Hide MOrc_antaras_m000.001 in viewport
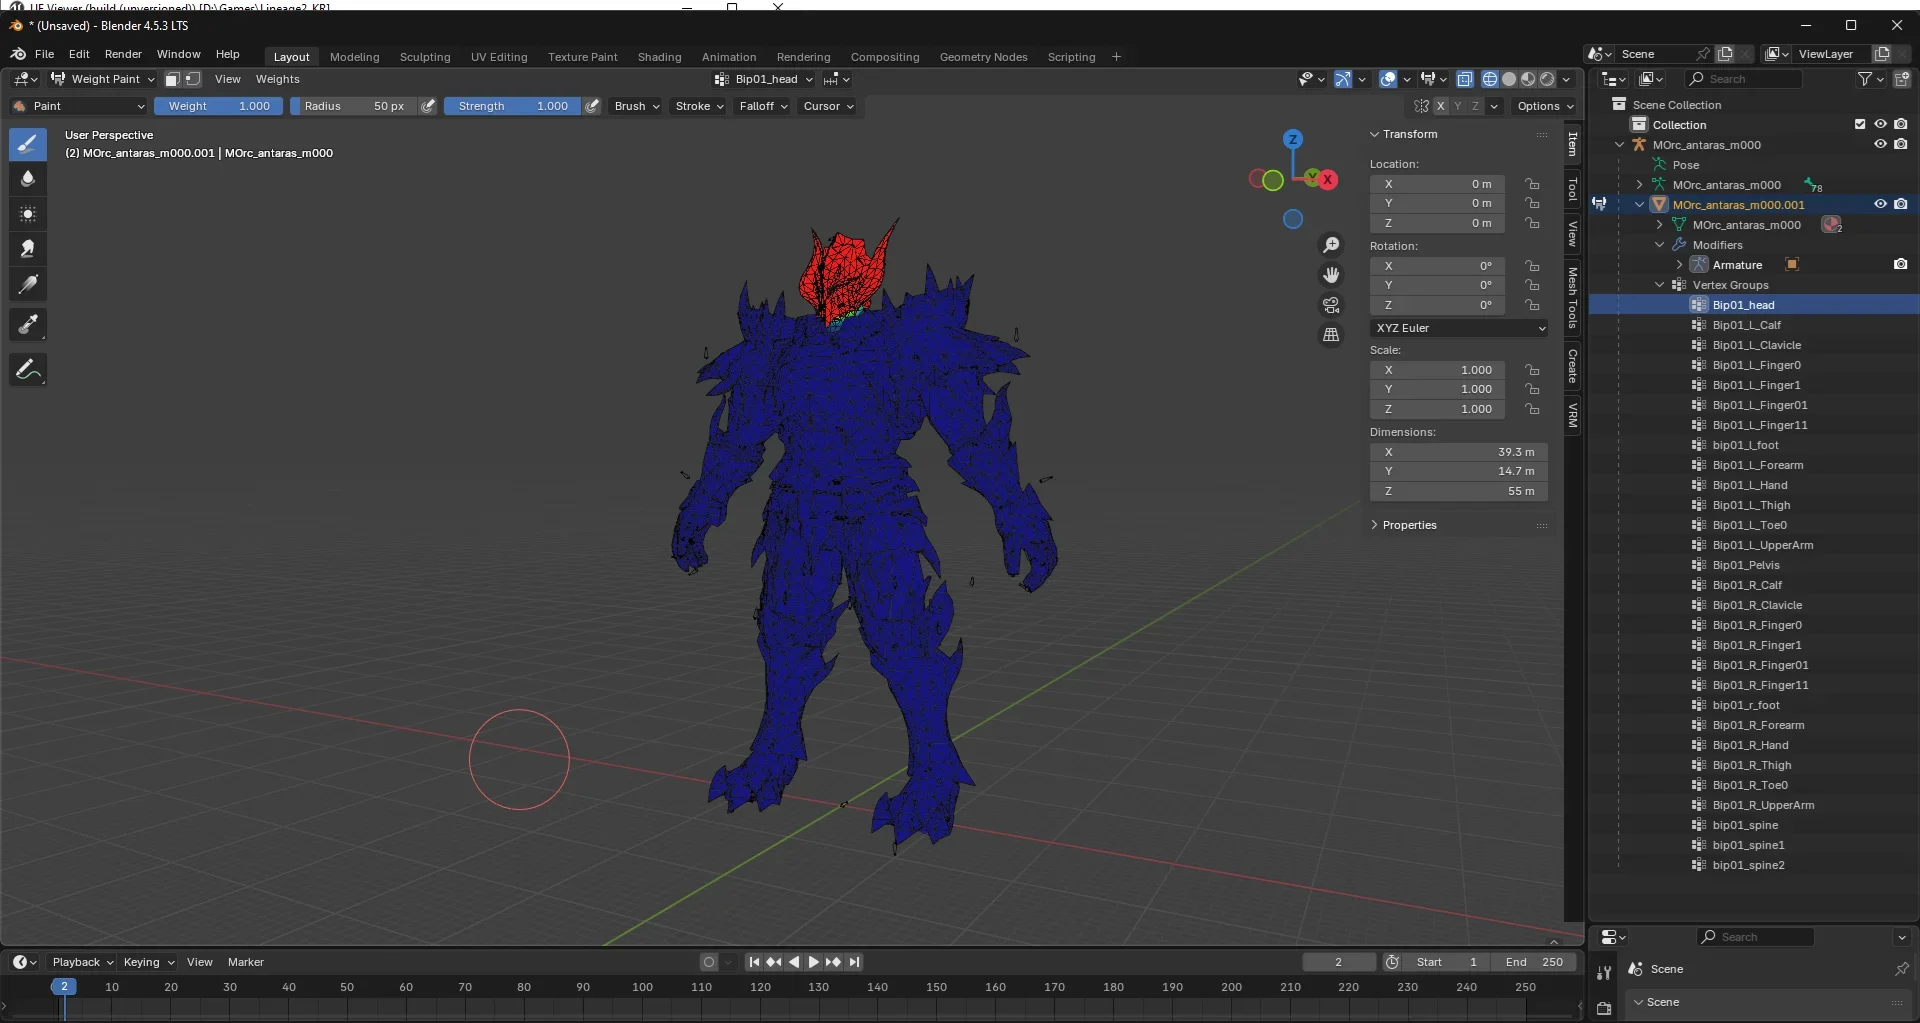1920x1023 pixels. tap(1880, 204)
